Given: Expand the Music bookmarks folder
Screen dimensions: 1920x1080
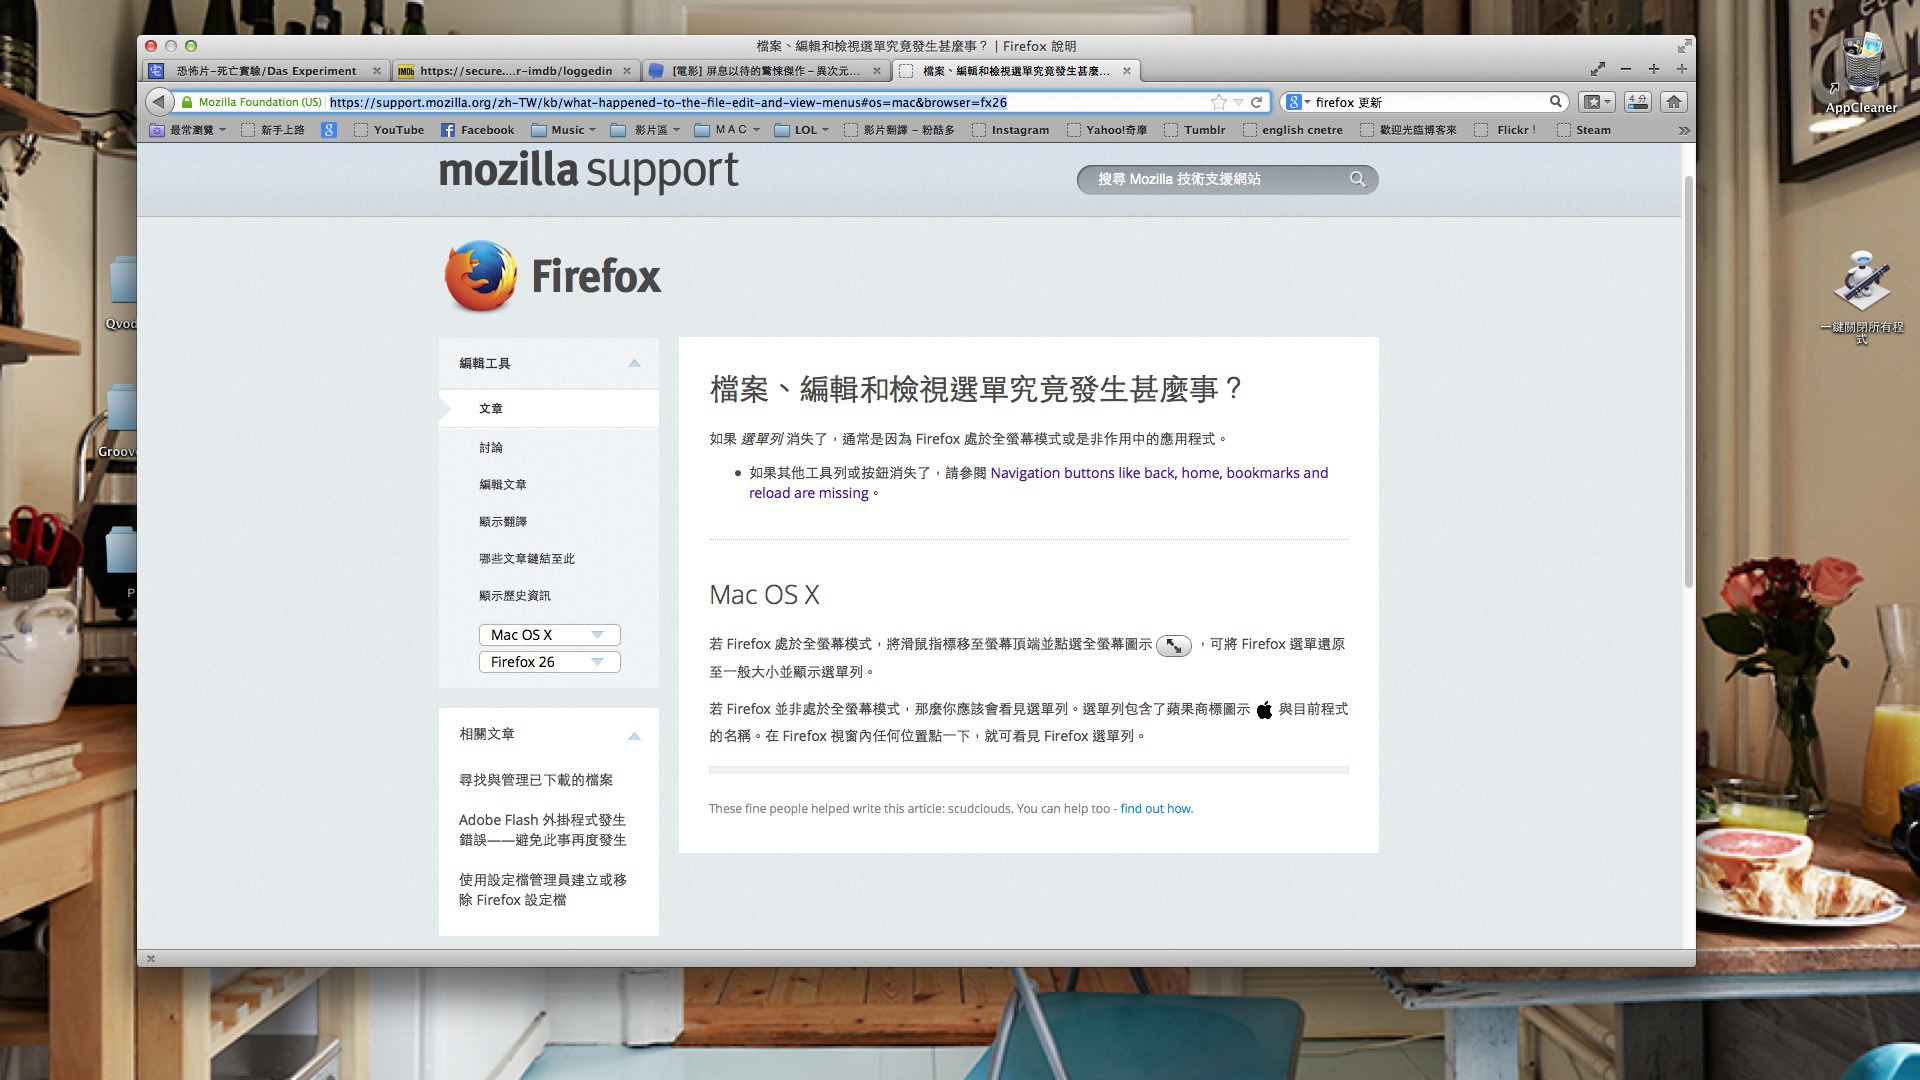Looking at the screenshot, I should [564, 130].
